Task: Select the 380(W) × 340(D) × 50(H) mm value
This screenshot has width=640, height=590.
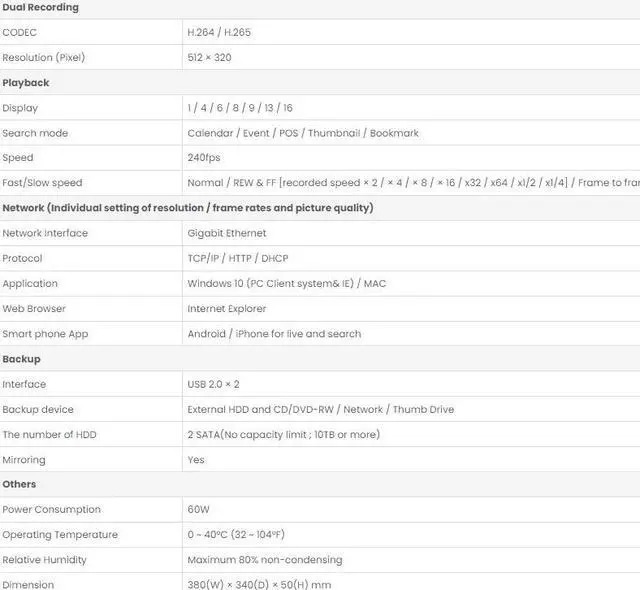Action: (259, 585)
